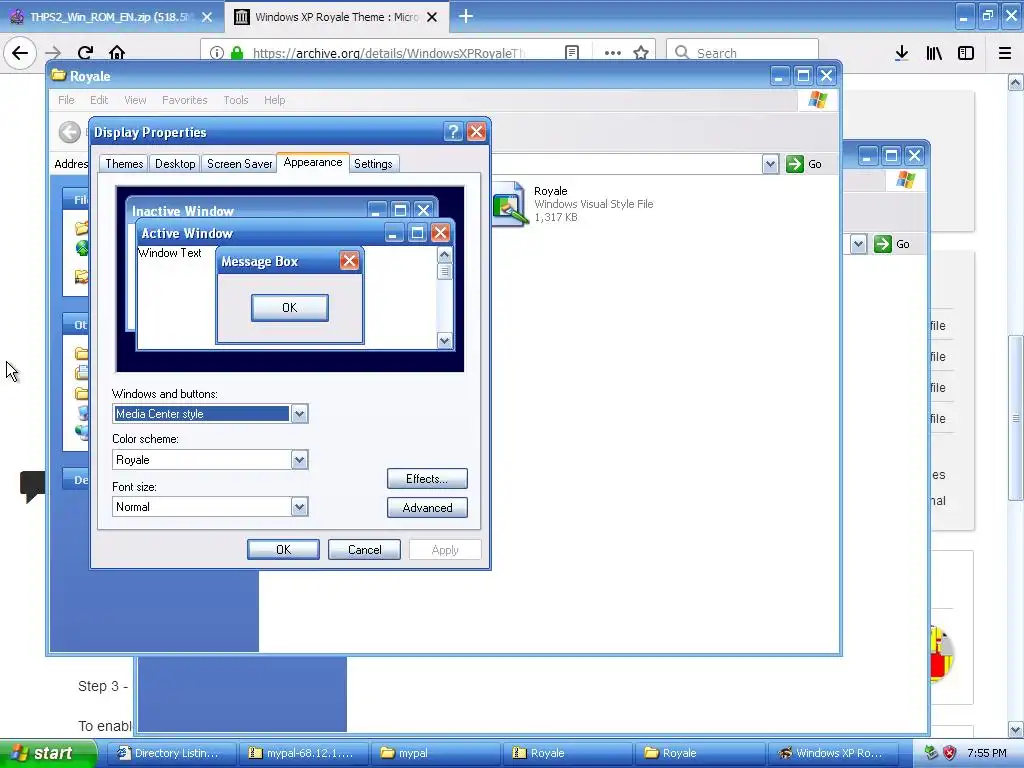
Task: Open File menu in Royale window
Action: coord(66,100)
